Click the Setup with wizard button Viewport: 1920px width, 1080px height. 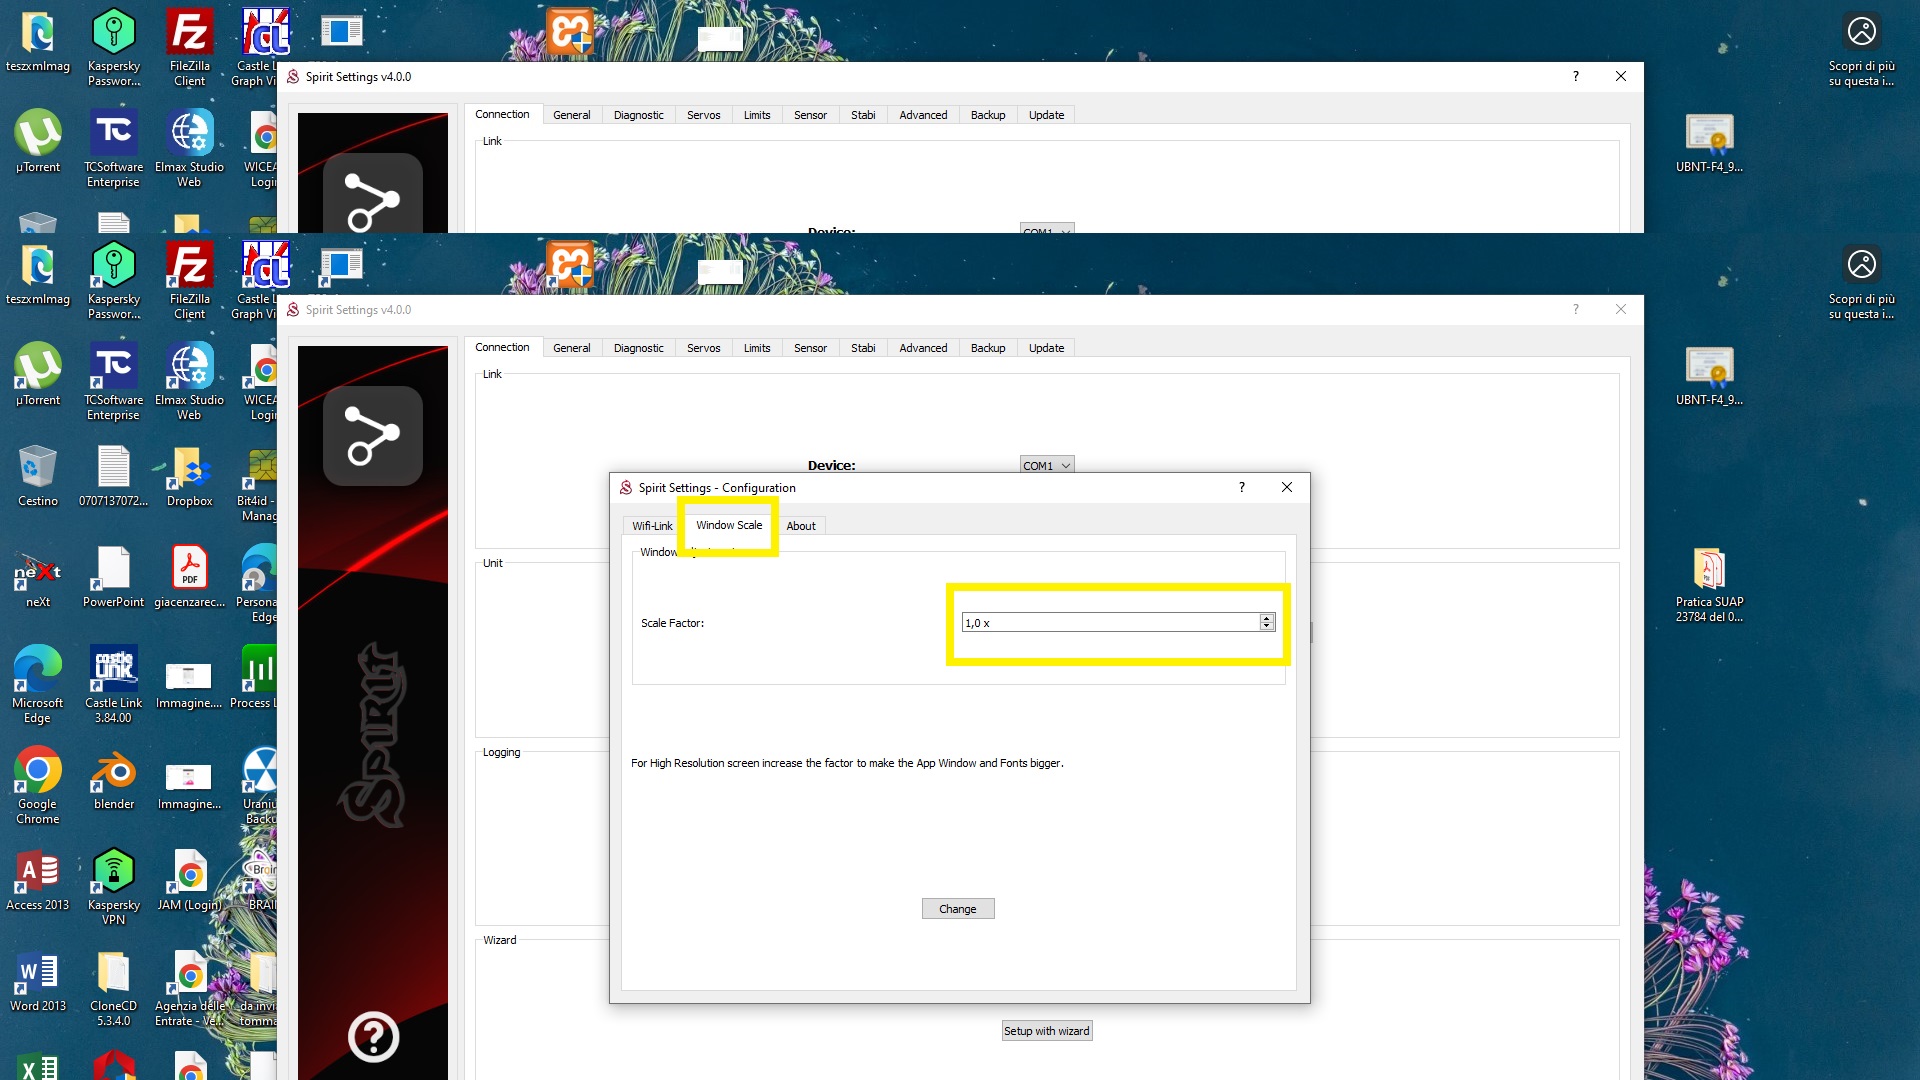tap(1046, 1031)
